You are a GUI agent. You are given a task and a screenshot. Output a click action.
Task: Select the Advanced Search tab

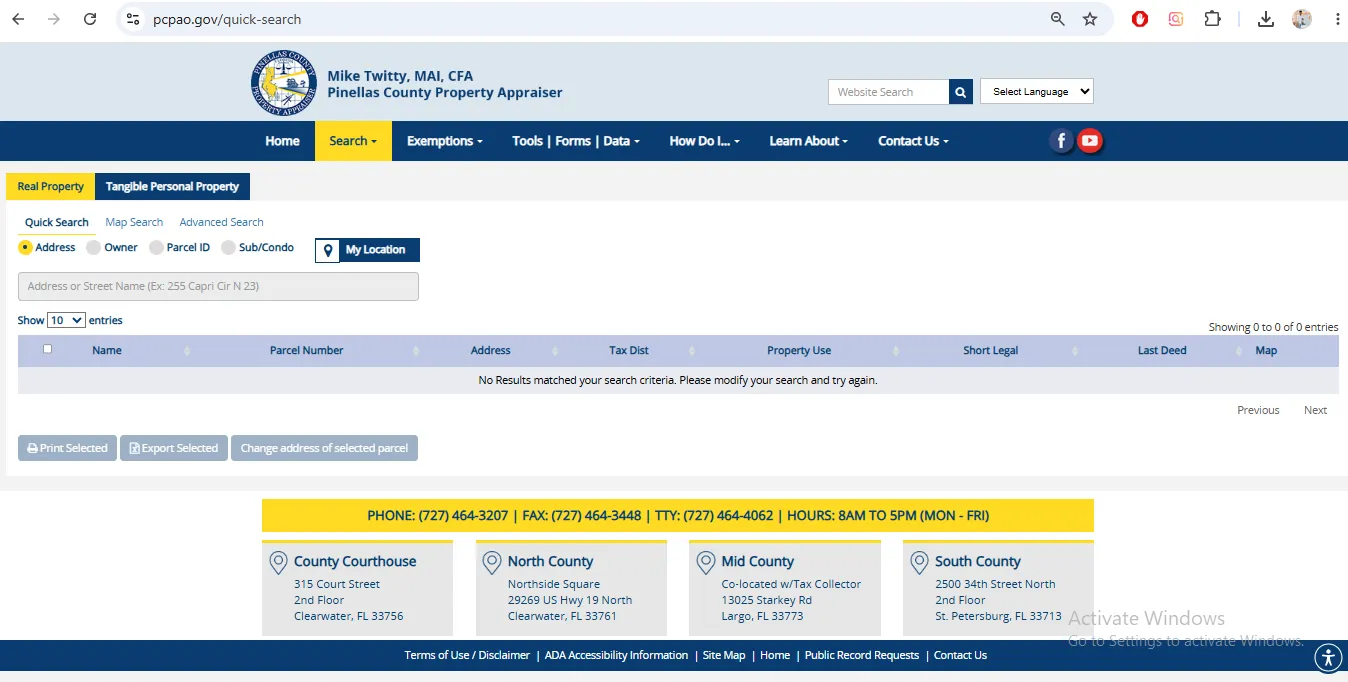click(221, 222)
